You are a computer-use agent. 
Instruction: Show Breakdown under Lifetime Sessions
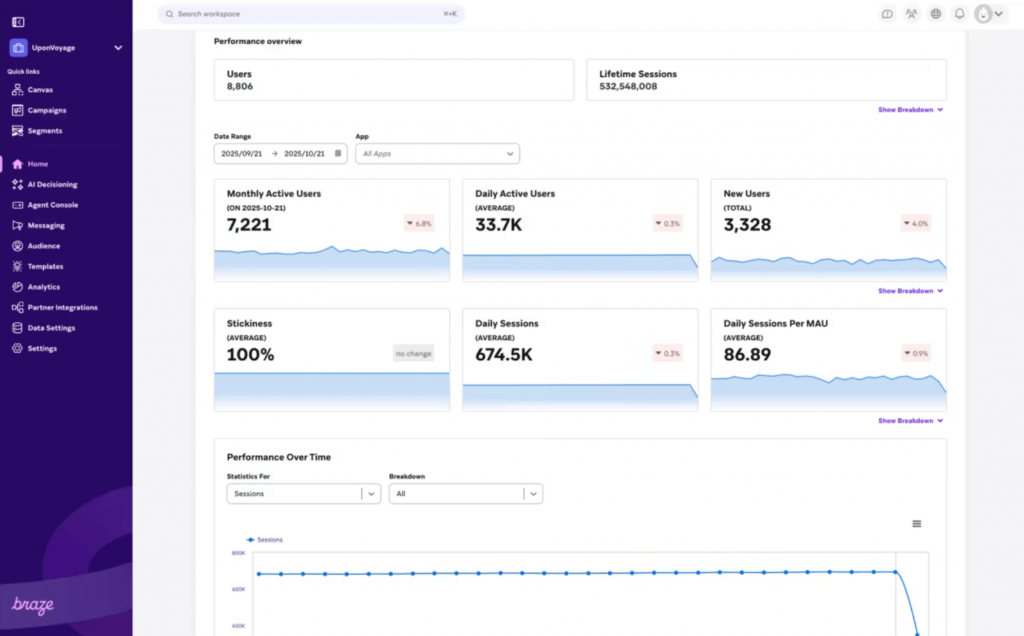(x=908, y=110)
